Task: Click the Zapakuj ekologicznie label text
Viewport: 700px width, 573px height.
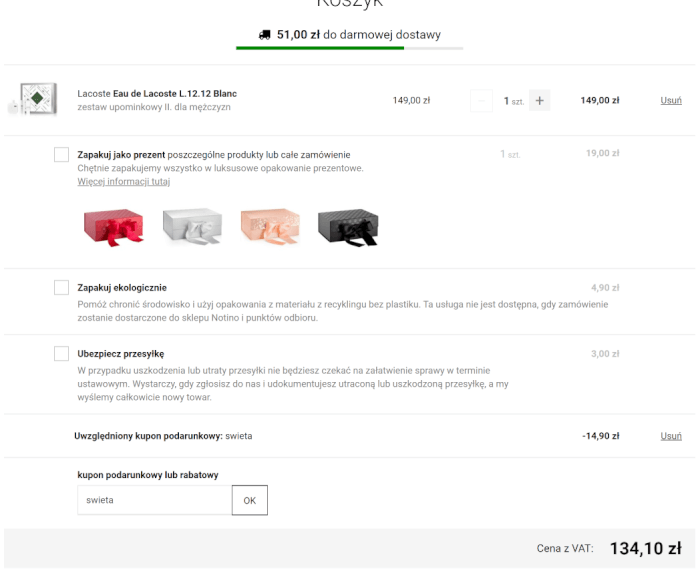Action: click(122, 288)
